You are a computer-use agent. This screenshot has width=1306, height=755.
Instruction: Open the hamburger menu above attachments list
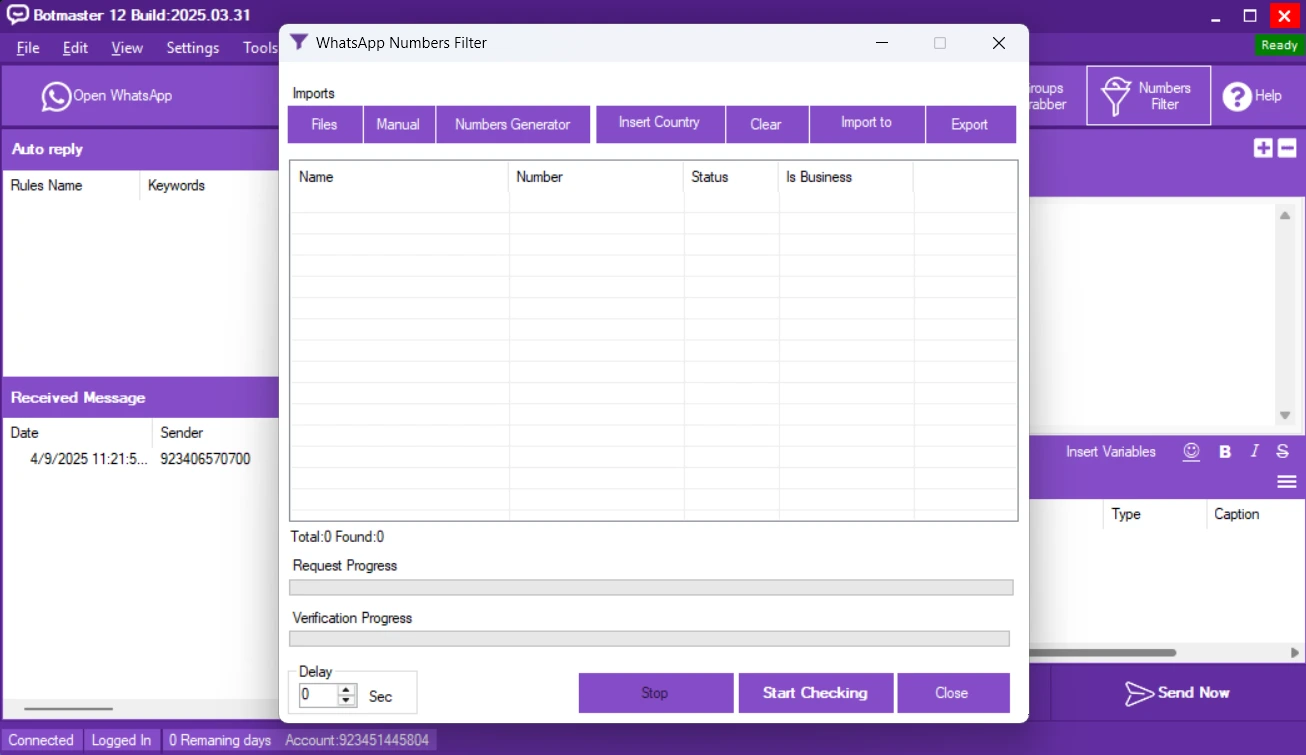(x=1287, y=482)
